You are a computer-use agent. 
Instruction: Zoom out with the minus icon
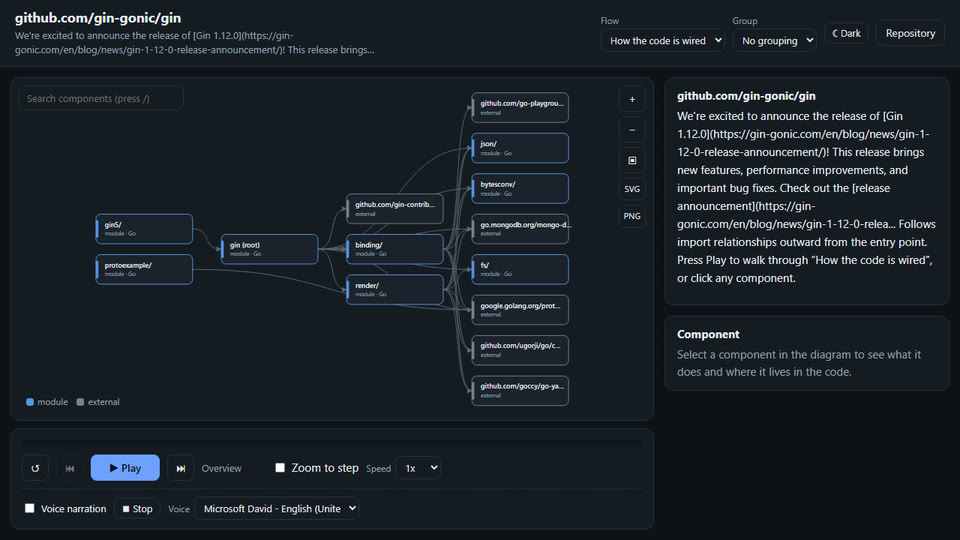pyautogui.click(x=632, y=130)
